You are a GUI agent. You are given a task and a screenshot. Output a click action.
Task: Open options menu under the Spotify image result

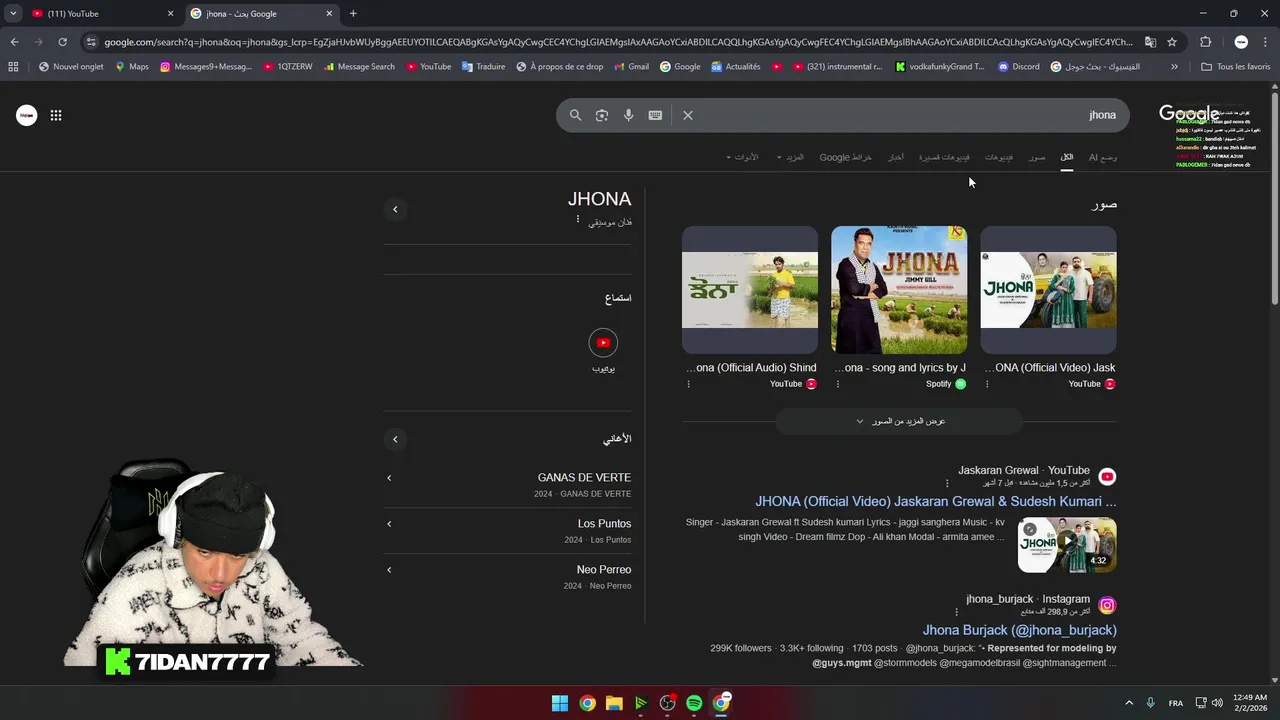[x=837, y=384]
